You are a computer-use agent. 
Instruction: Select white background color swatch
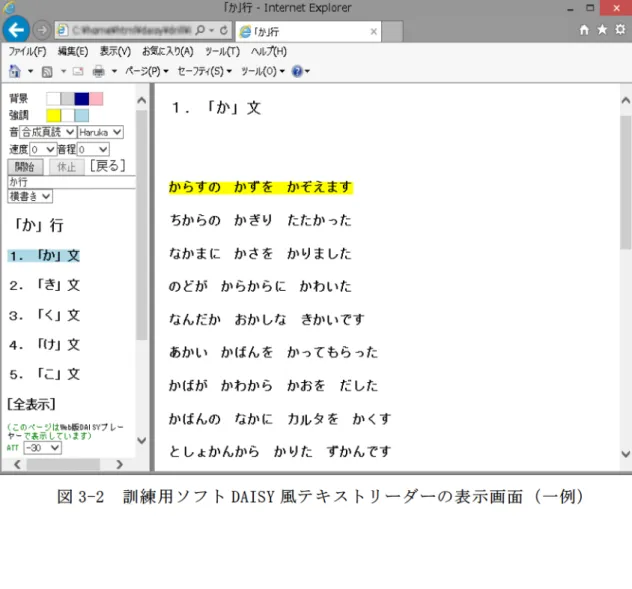point(53,99)
